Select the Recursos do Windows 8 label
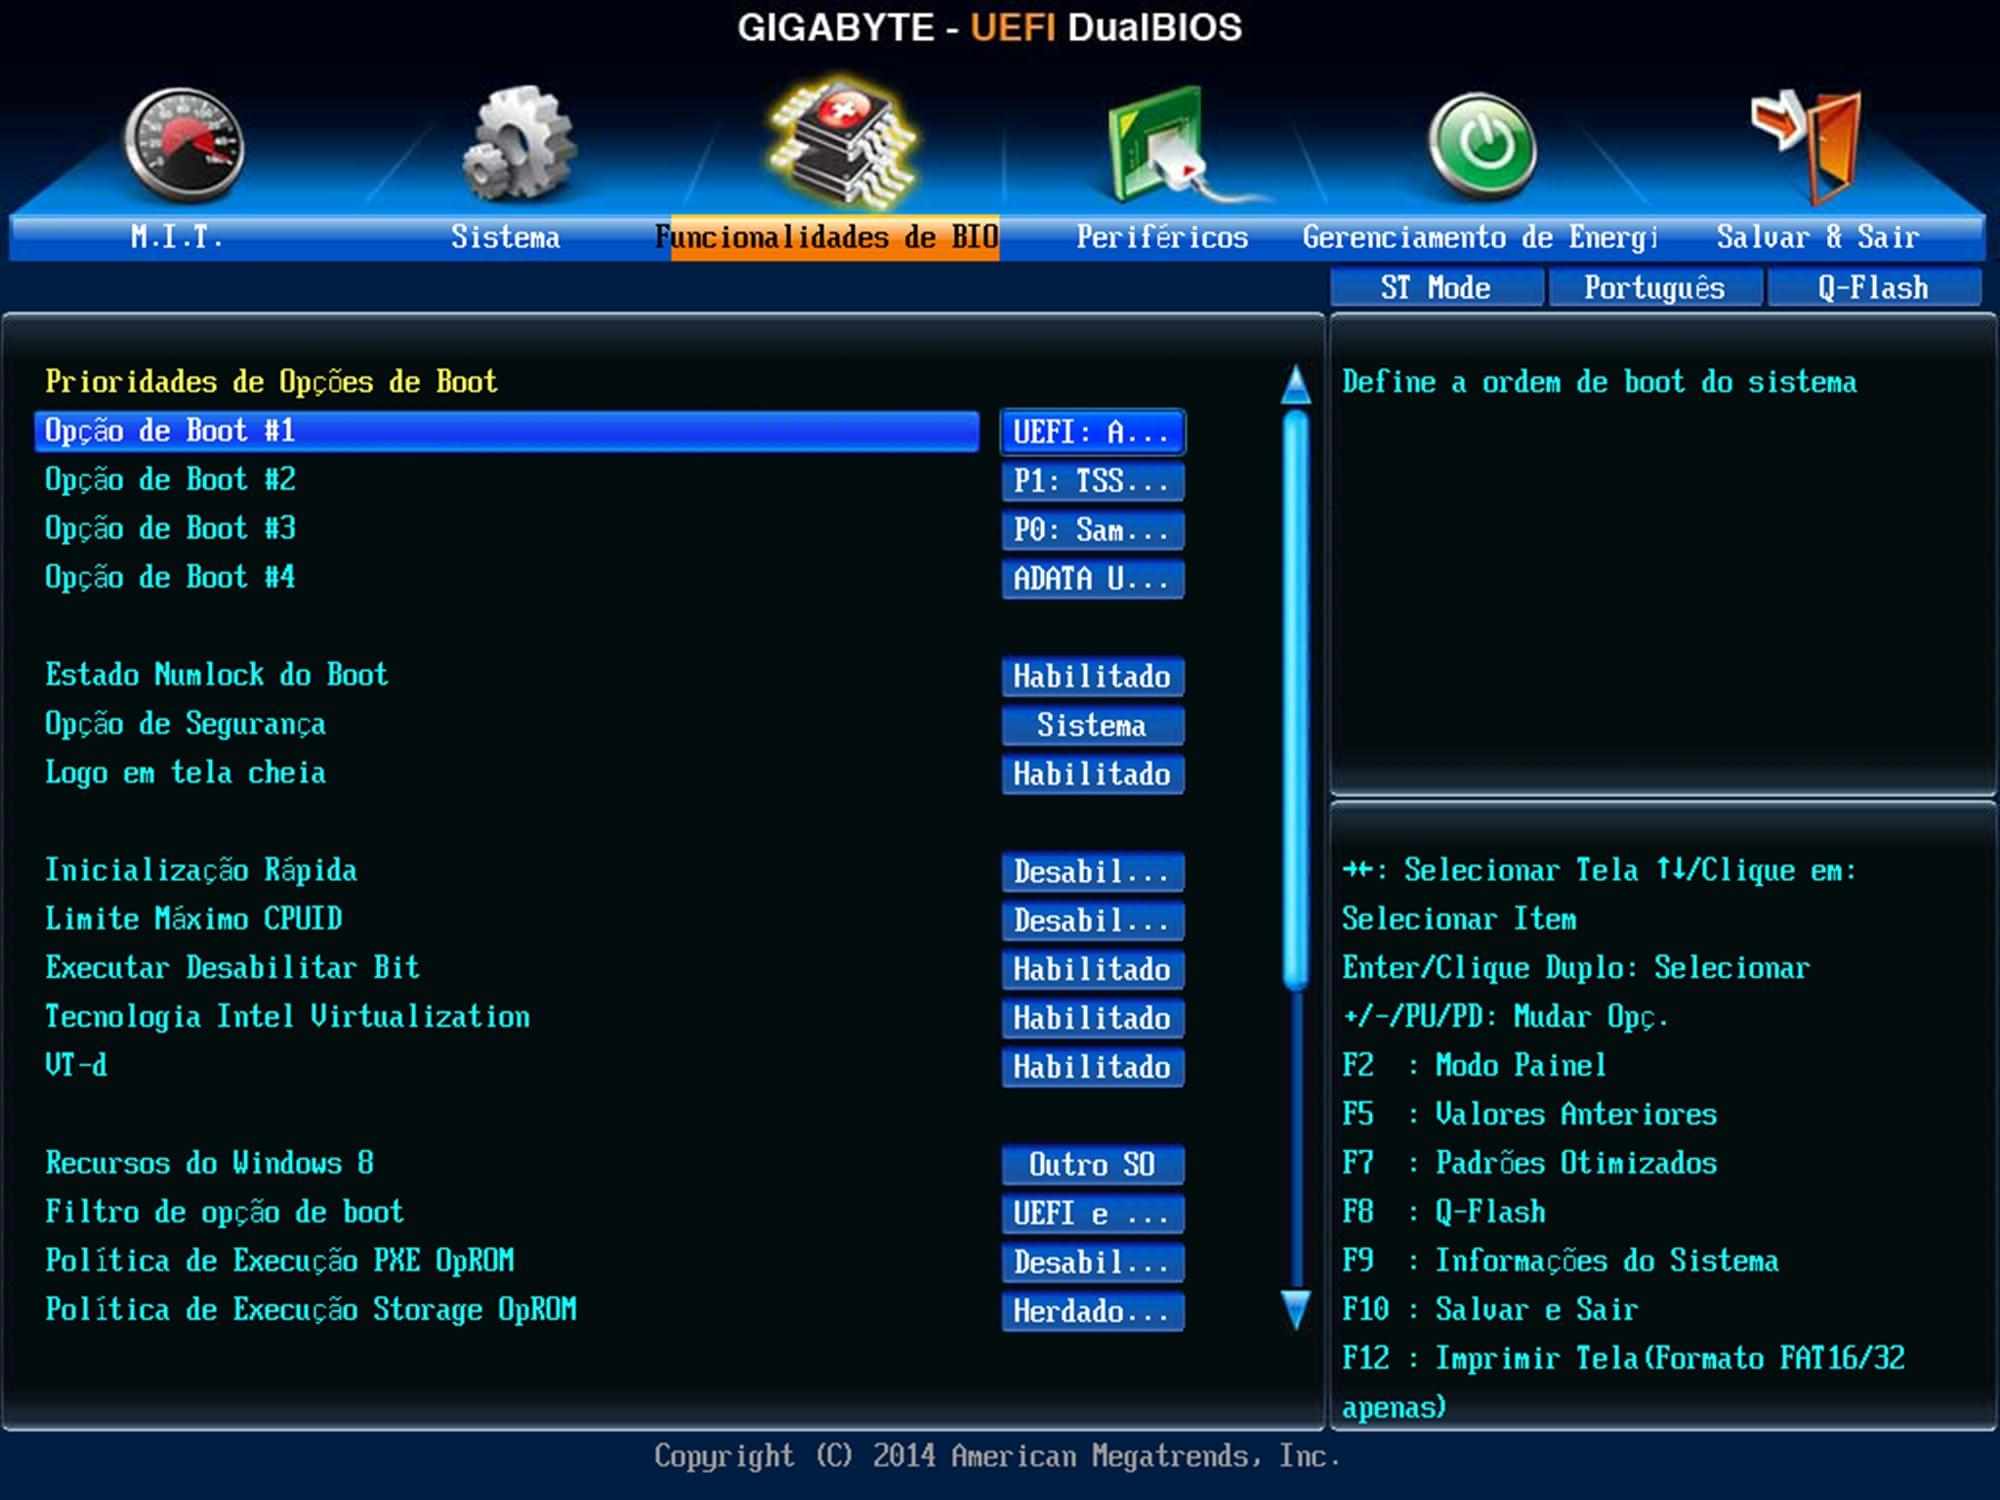Screen dimensions: 2000x1500 [209, 1163]
